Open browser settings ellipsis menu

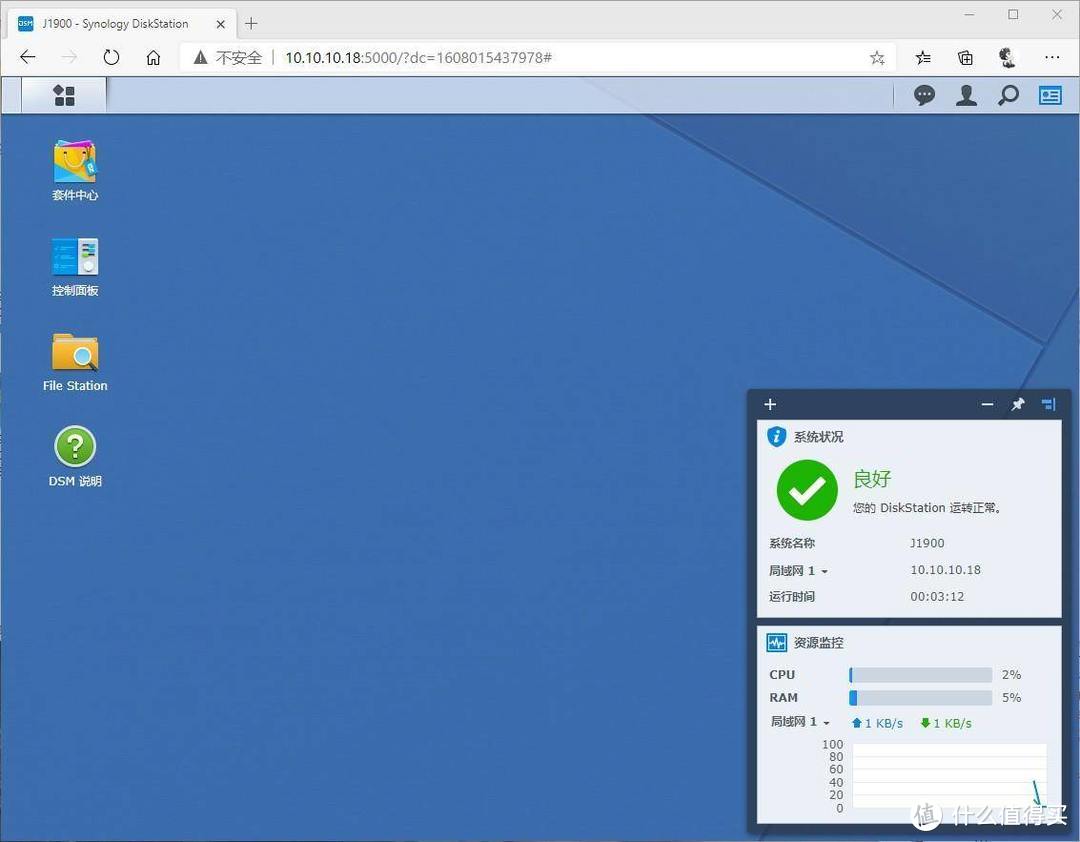coord(1052,58)
